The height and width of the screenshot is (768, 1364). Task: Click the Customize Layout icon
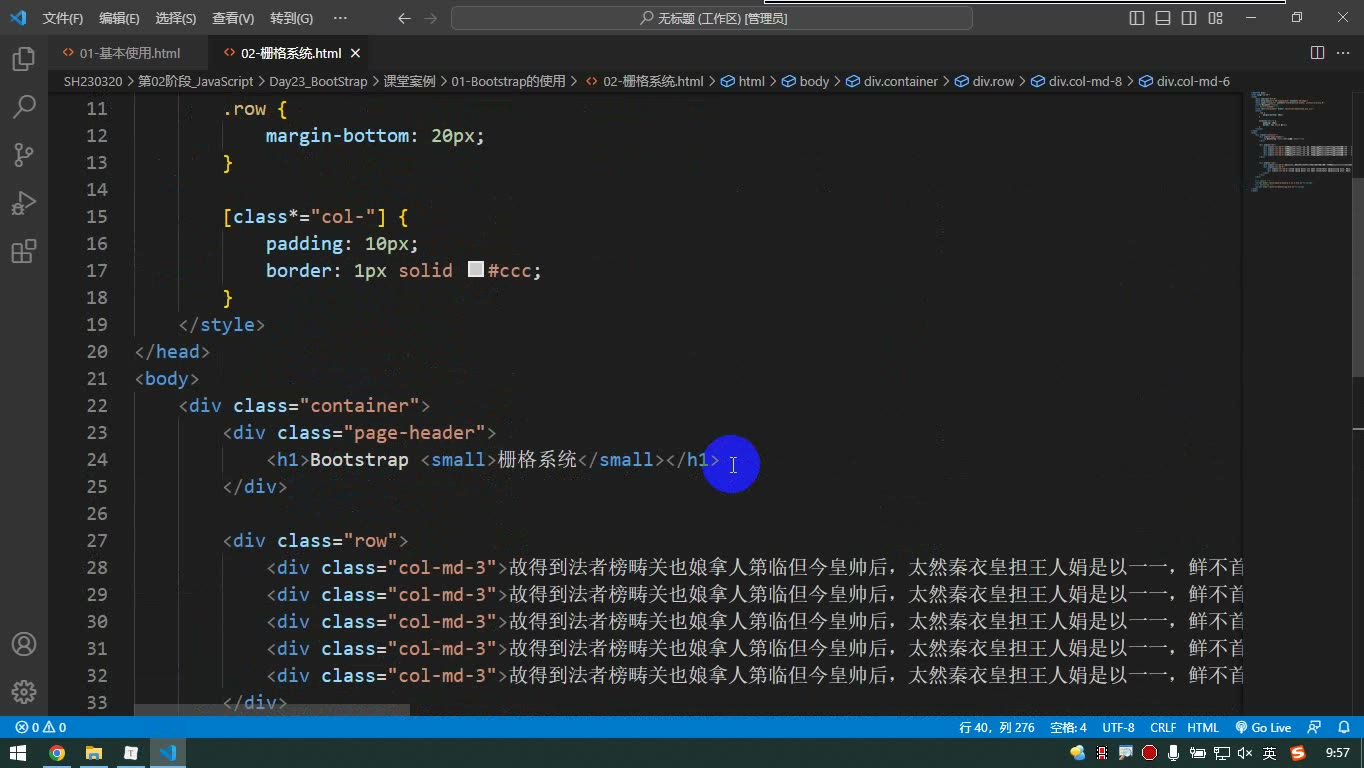1215,18
